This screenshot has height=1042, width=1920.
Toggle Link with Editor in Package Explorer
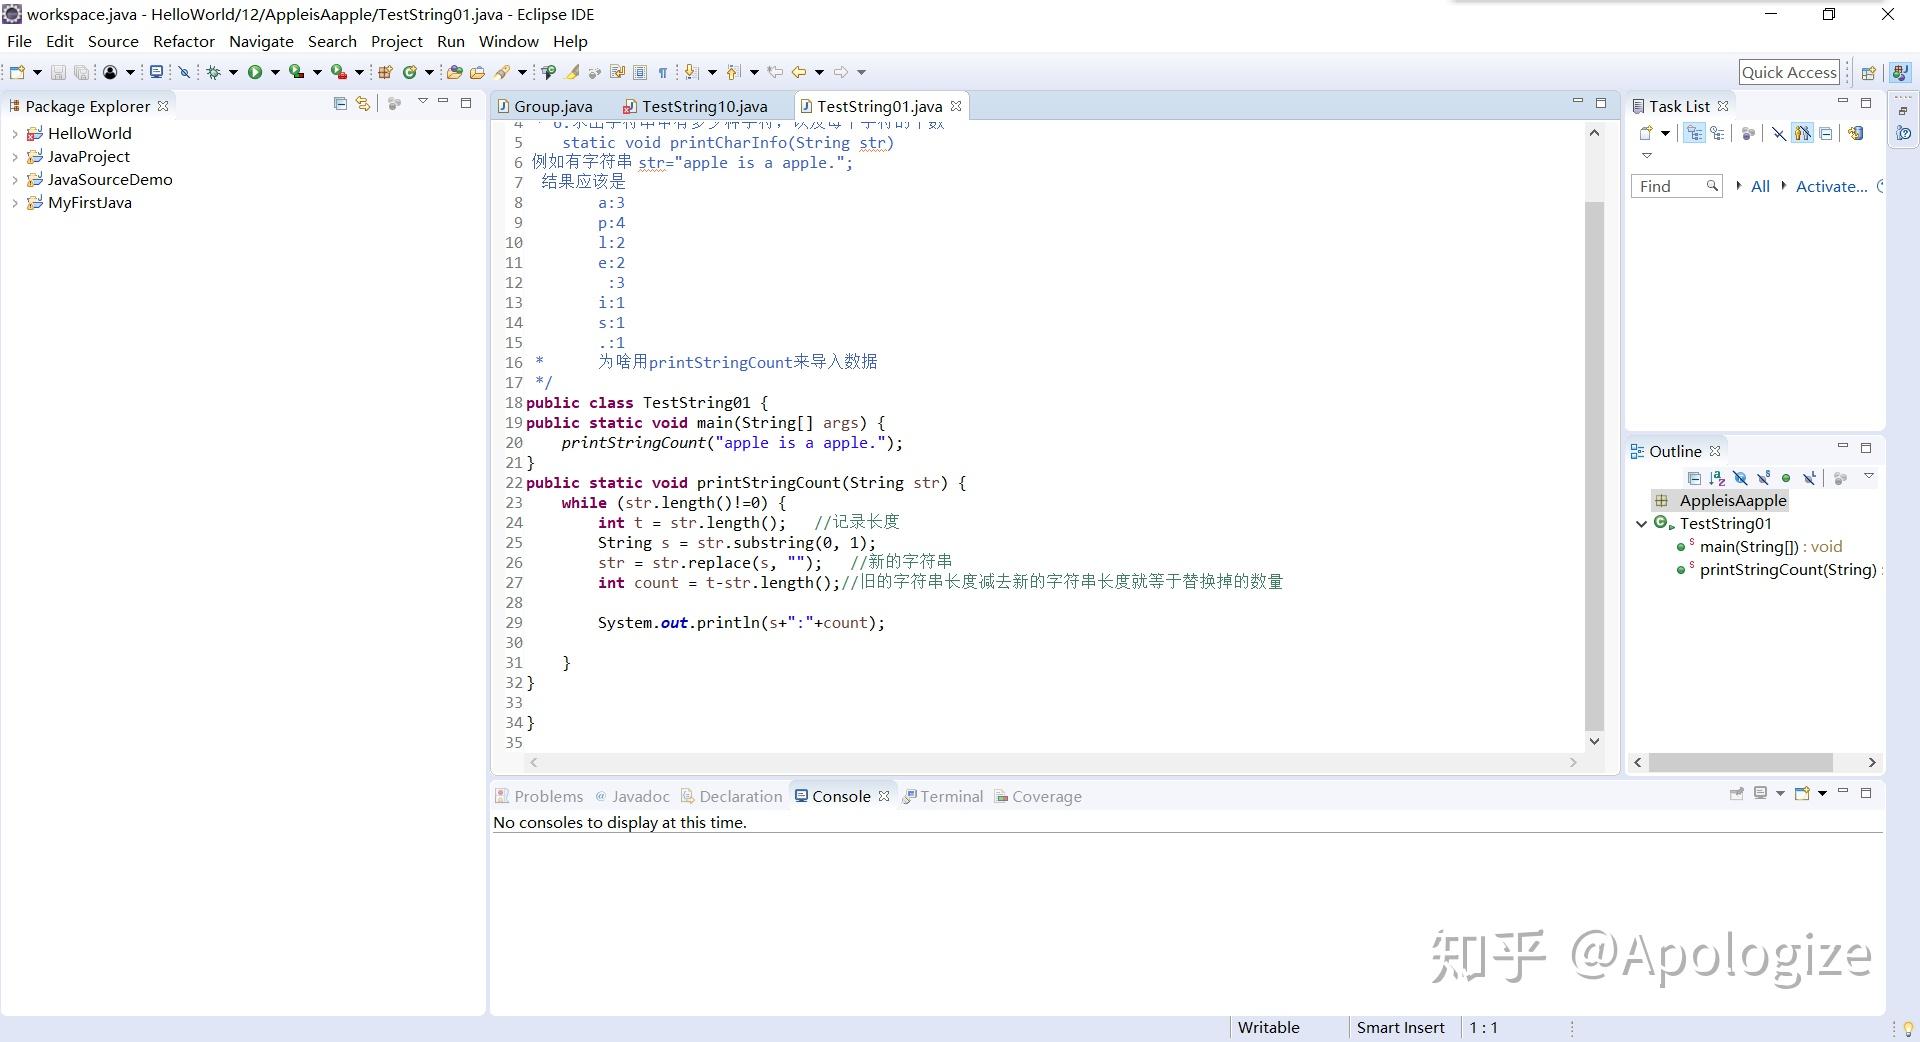363,103
